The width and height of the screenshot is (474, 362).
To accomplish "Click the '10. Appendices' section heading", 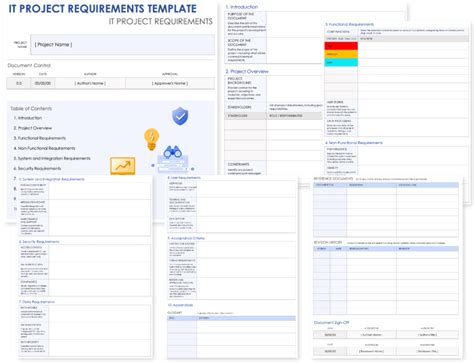I will tap(180, 305).
